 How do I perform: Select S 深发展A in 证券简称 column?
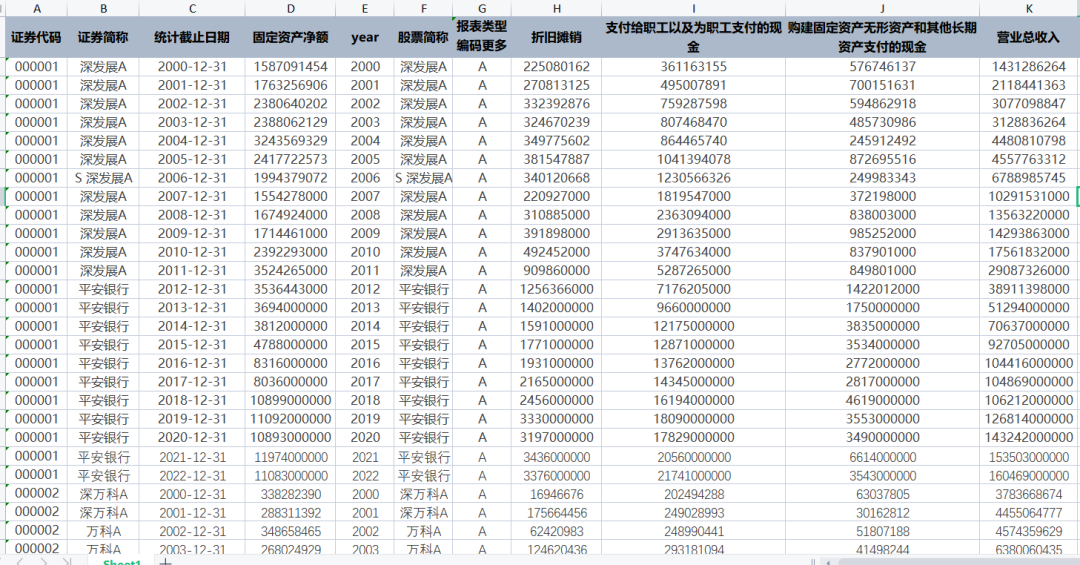pos(103,178)
